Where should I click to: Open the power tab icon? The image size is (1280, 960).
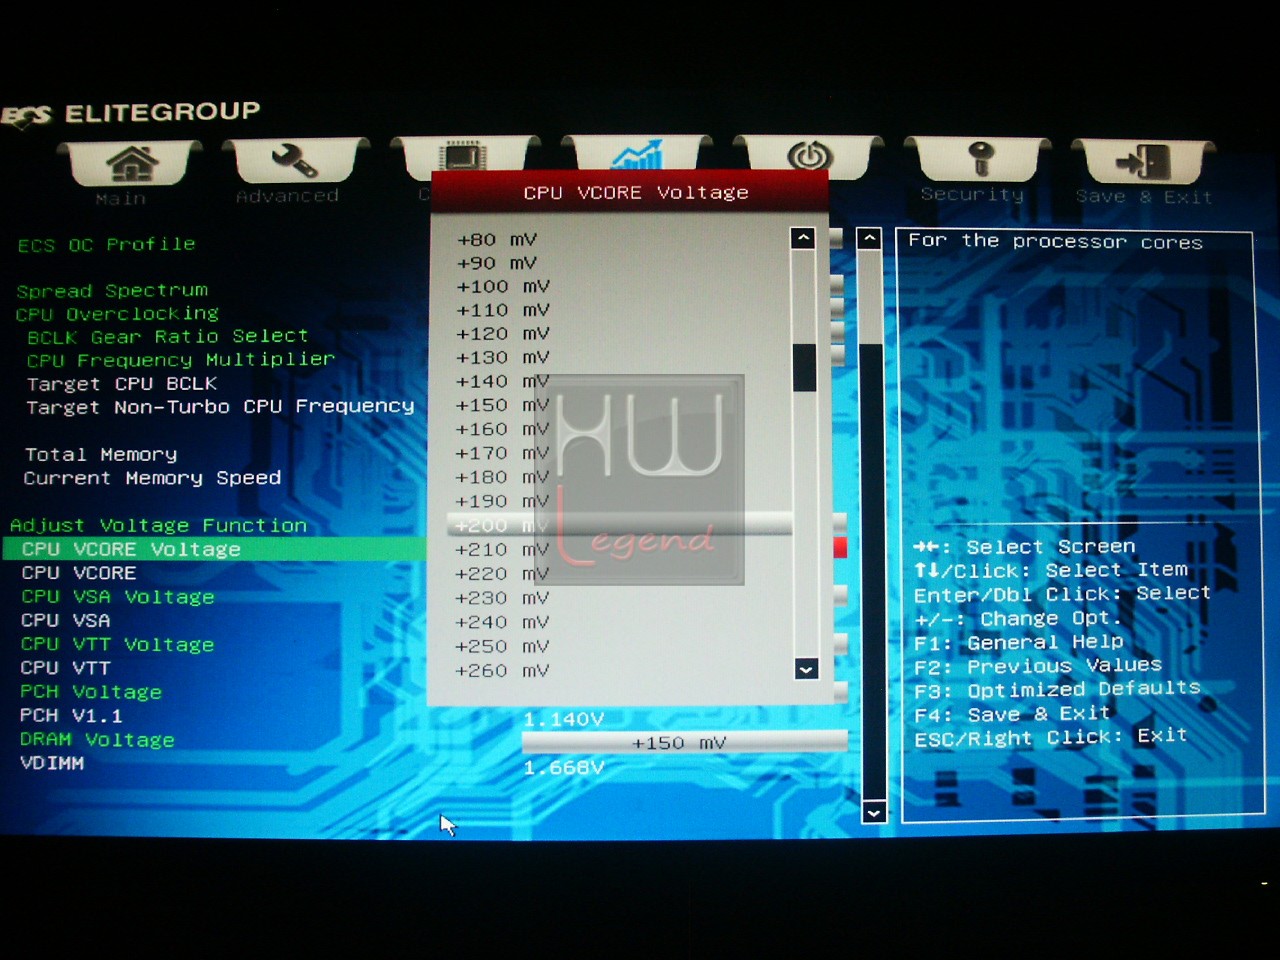(x=809, y=156)
